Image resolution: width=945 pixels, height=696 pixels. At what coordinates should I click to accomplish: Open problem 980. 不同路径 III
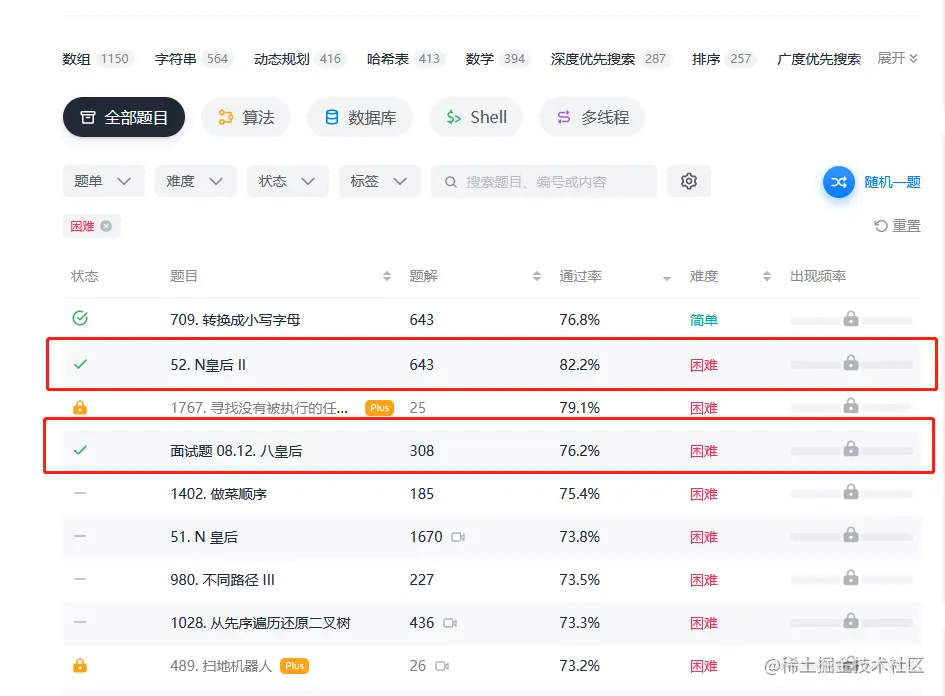(x=222, y=580)
